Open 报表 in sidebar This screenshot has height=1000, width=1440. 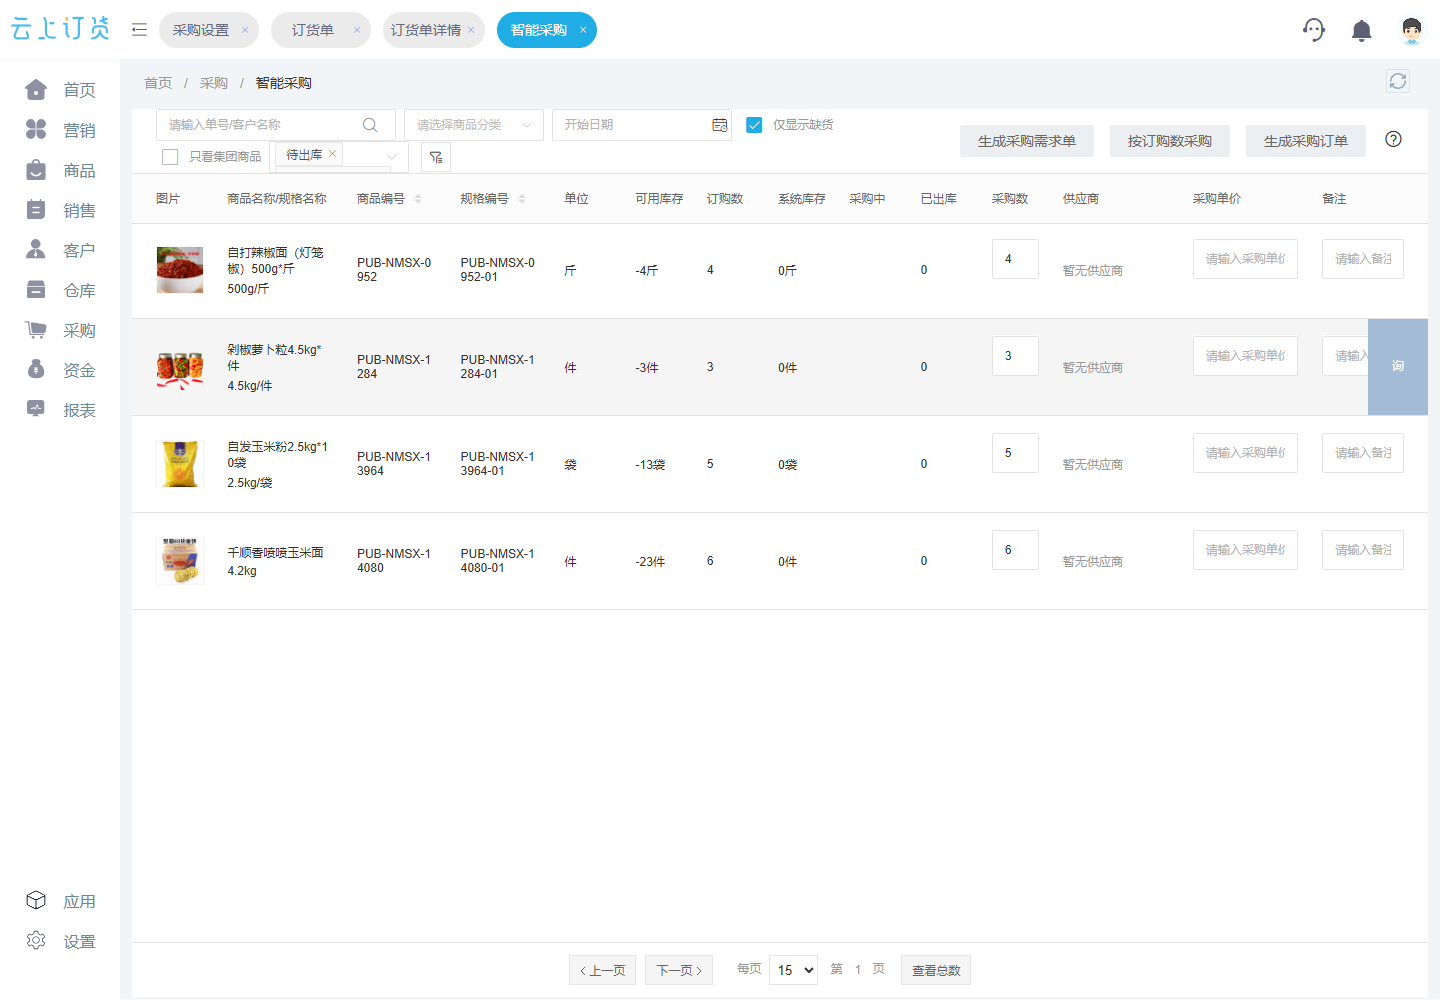[60, 410]
